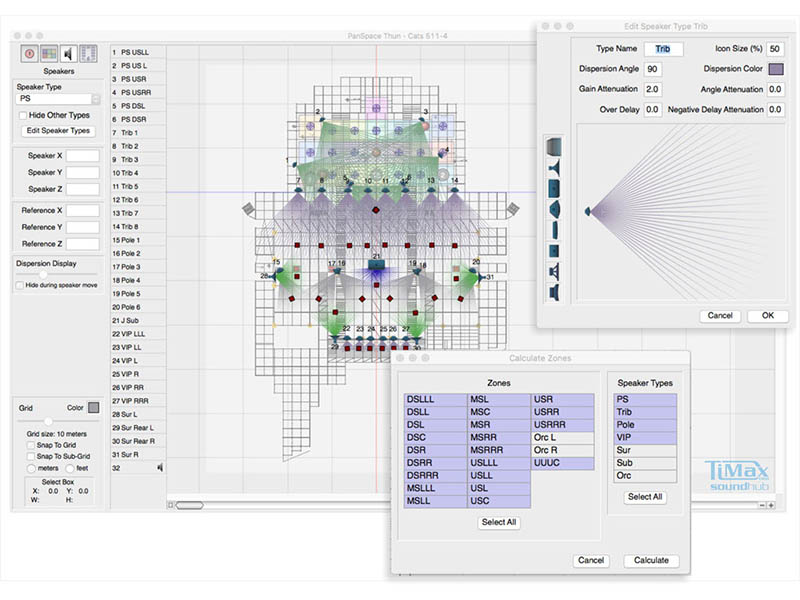Select Trib in Speaker Types list
The width and height of the screenshot is (800, 600).
tap(644, 412)
